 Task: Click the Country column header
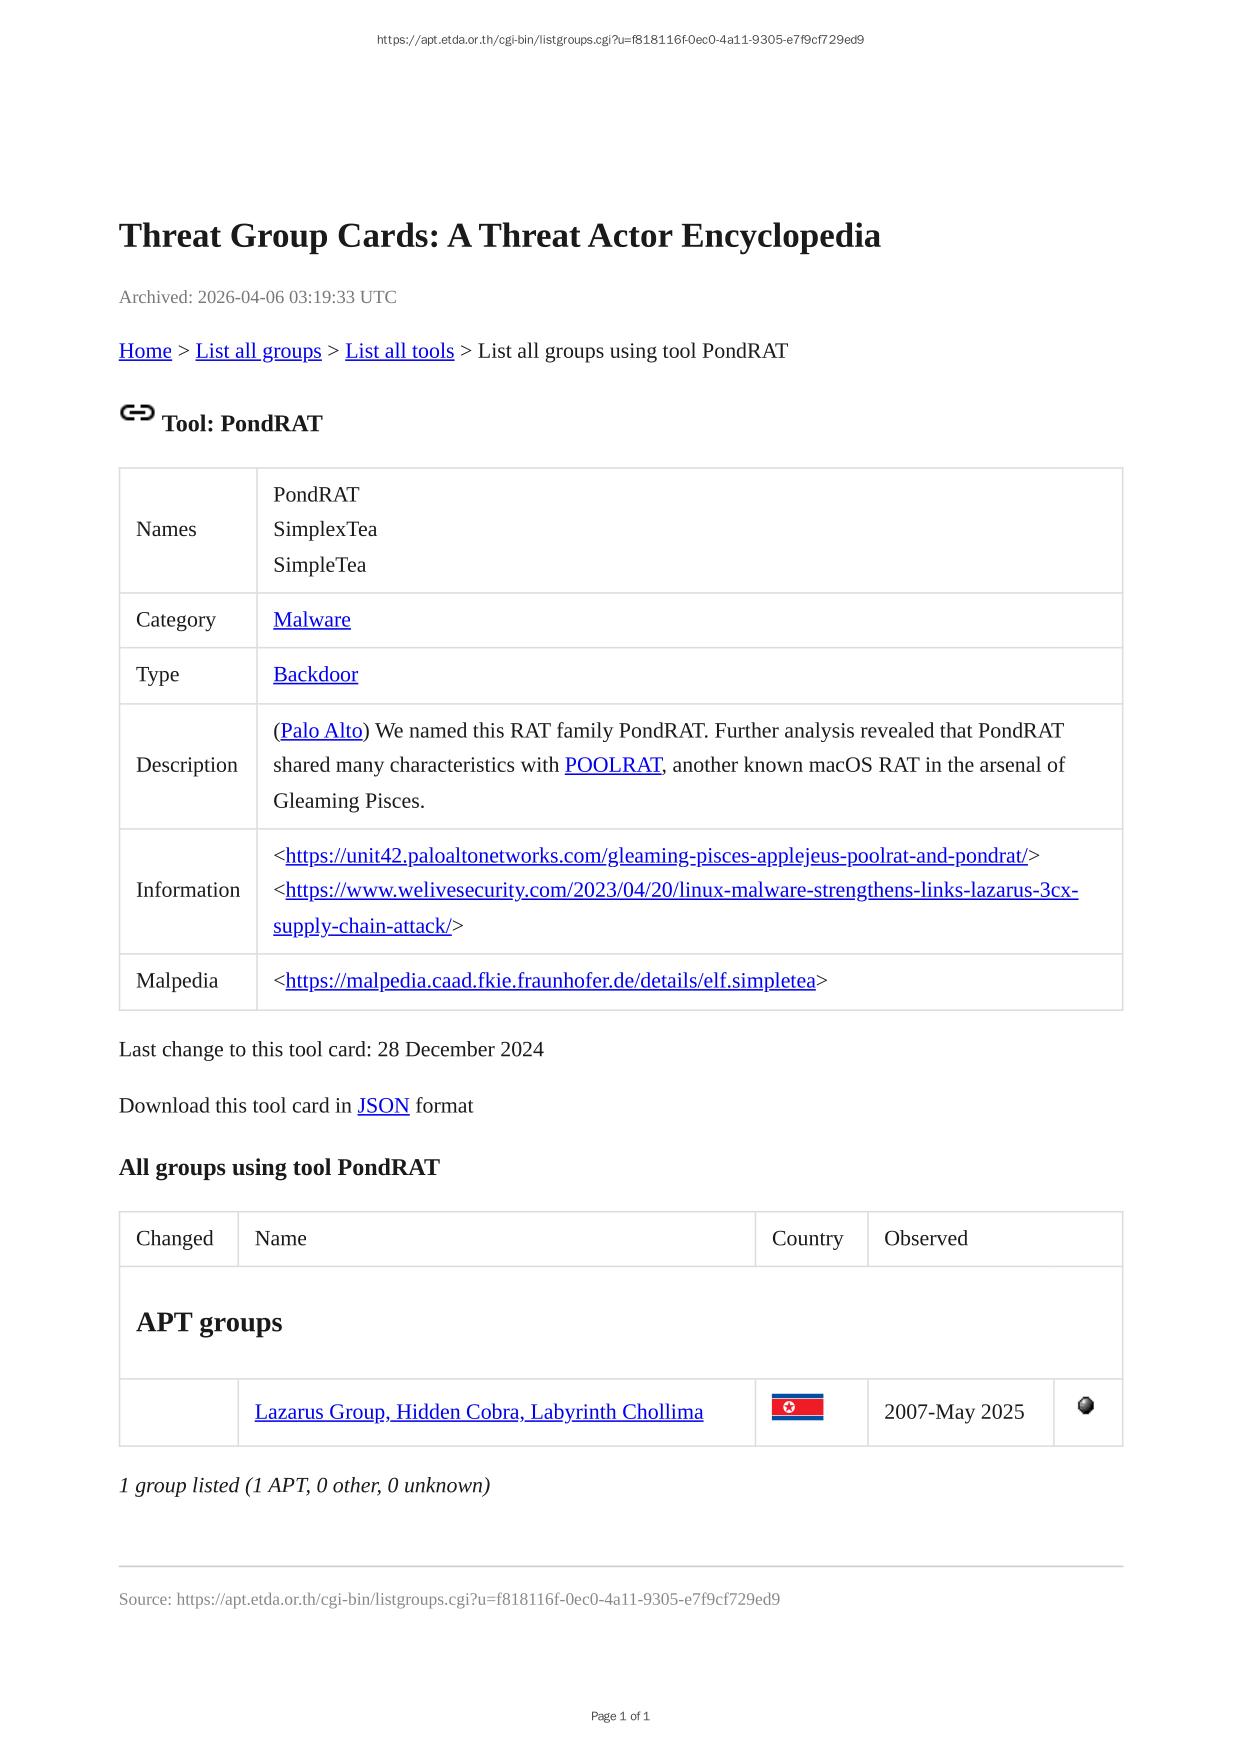pyautogui.click(x=807, y=1239)
